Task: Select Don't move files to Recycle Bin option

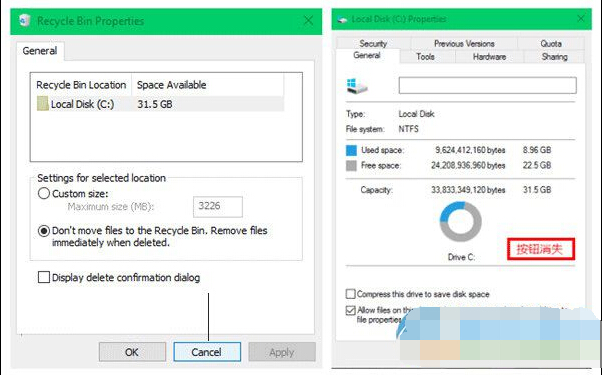Action: pyautogui.click(x=44, y=231)
